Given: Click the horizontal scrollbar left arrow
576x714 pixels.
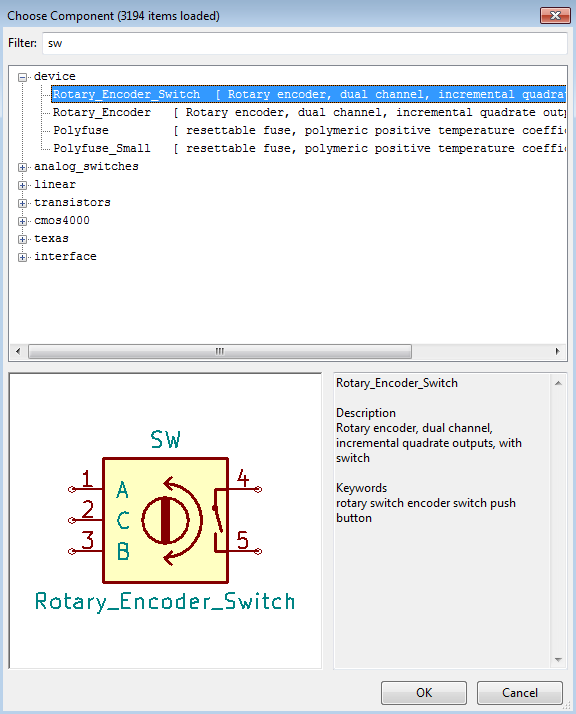Looking at the screenshot, I should (x=18, y=351).
